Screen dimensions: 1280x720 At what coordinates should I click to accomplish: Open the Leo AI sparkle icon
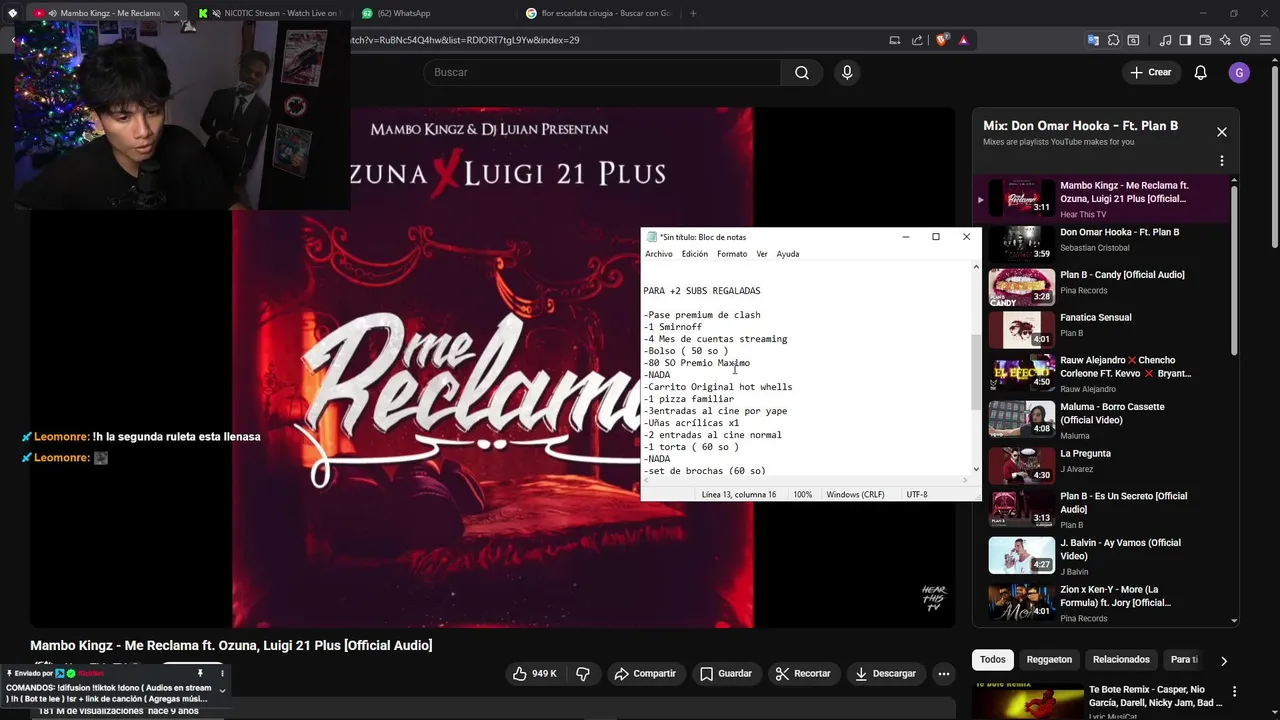pyautogui.click(x=1225, y=40)
